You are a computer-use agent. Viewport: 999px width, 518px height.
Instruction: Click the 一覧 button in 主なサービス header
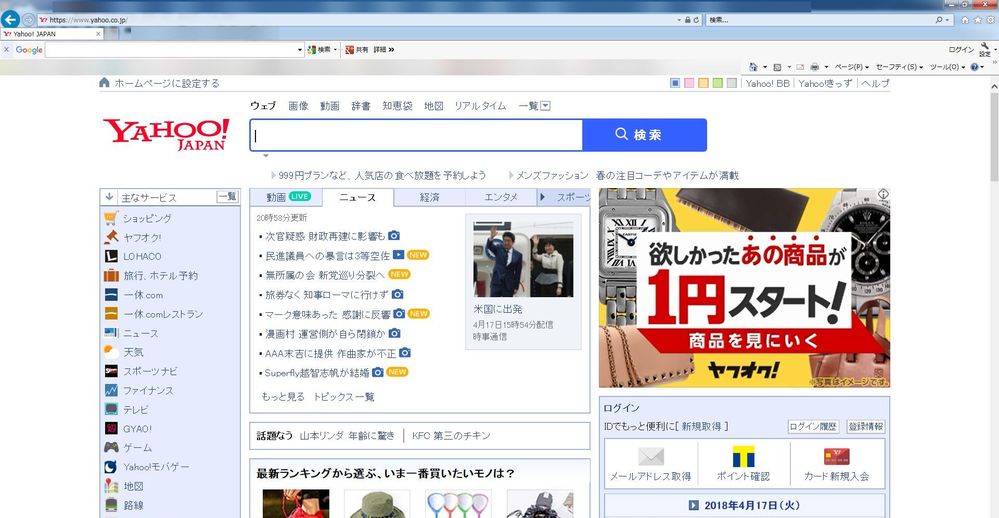coord(227,197)
